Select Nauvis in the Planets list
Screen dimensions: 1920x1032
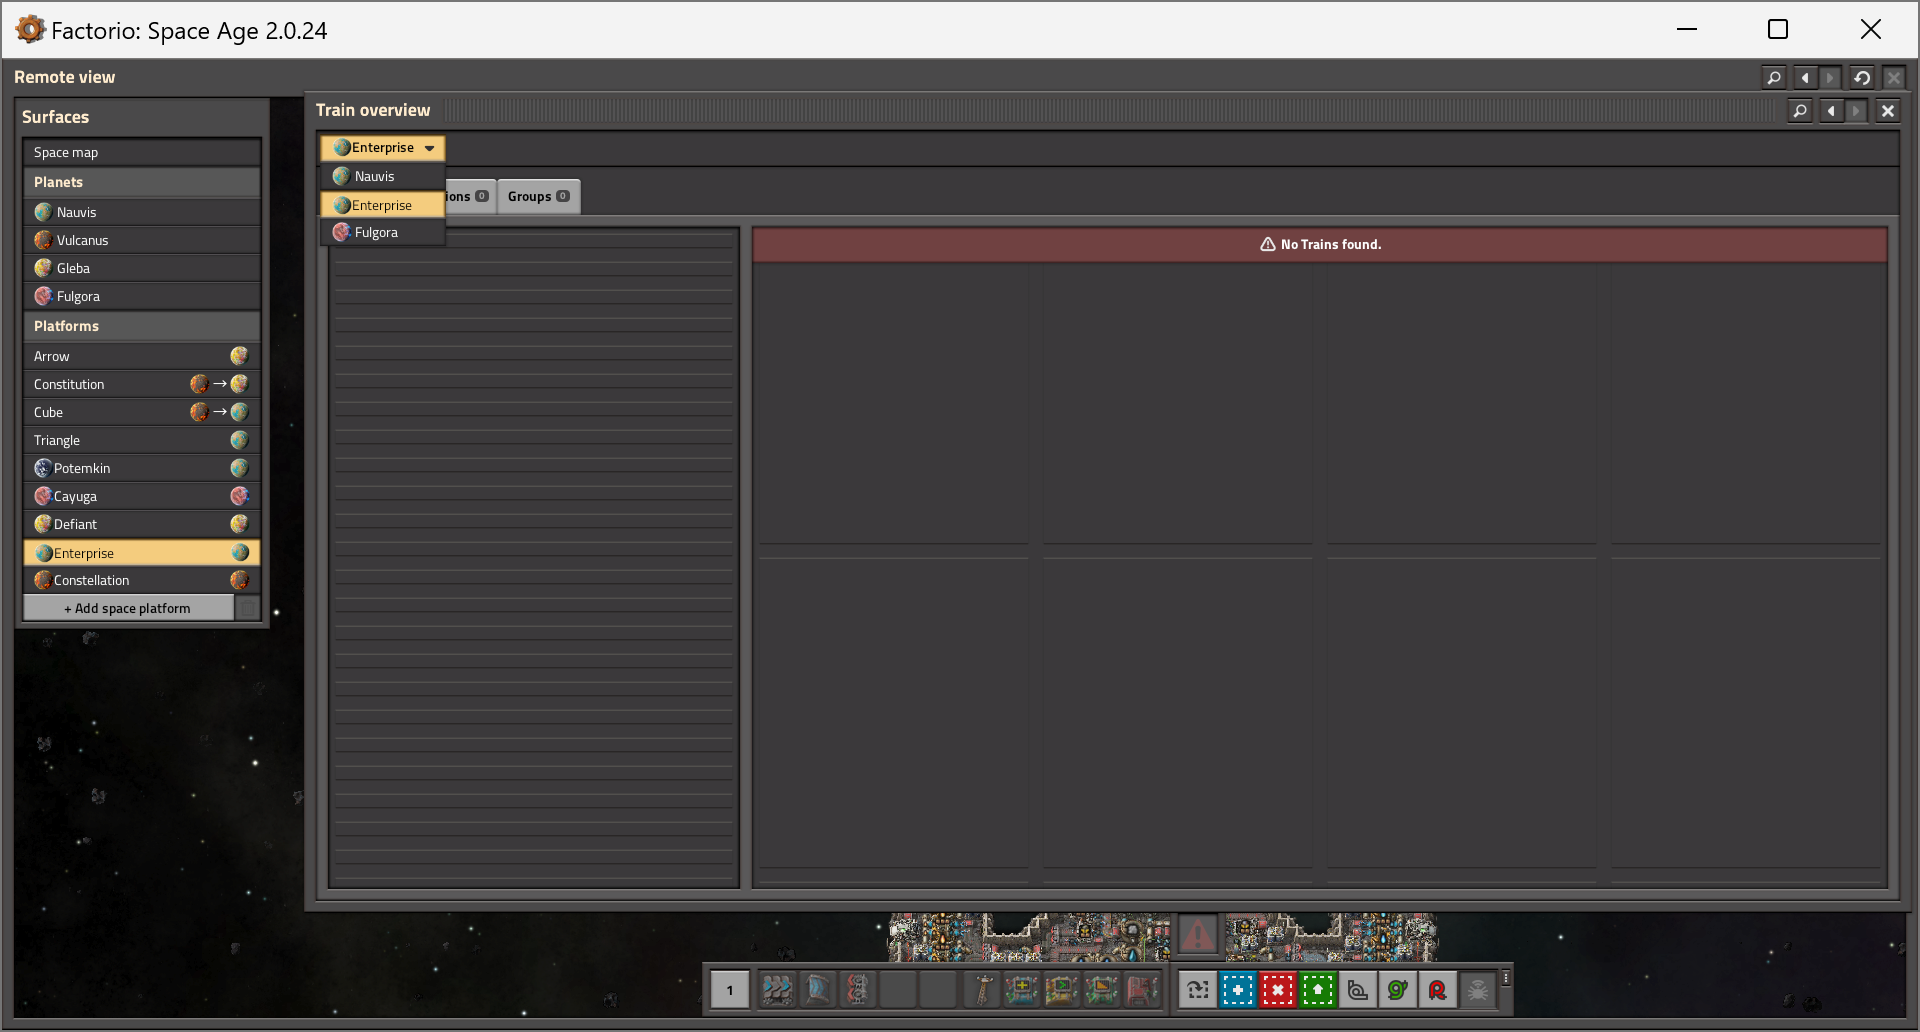[142, 212]
